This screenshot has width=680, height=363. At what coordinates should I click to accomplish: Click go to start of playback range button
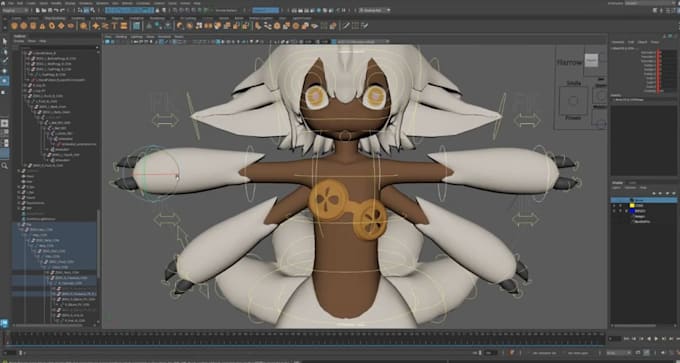click(625, 339)
